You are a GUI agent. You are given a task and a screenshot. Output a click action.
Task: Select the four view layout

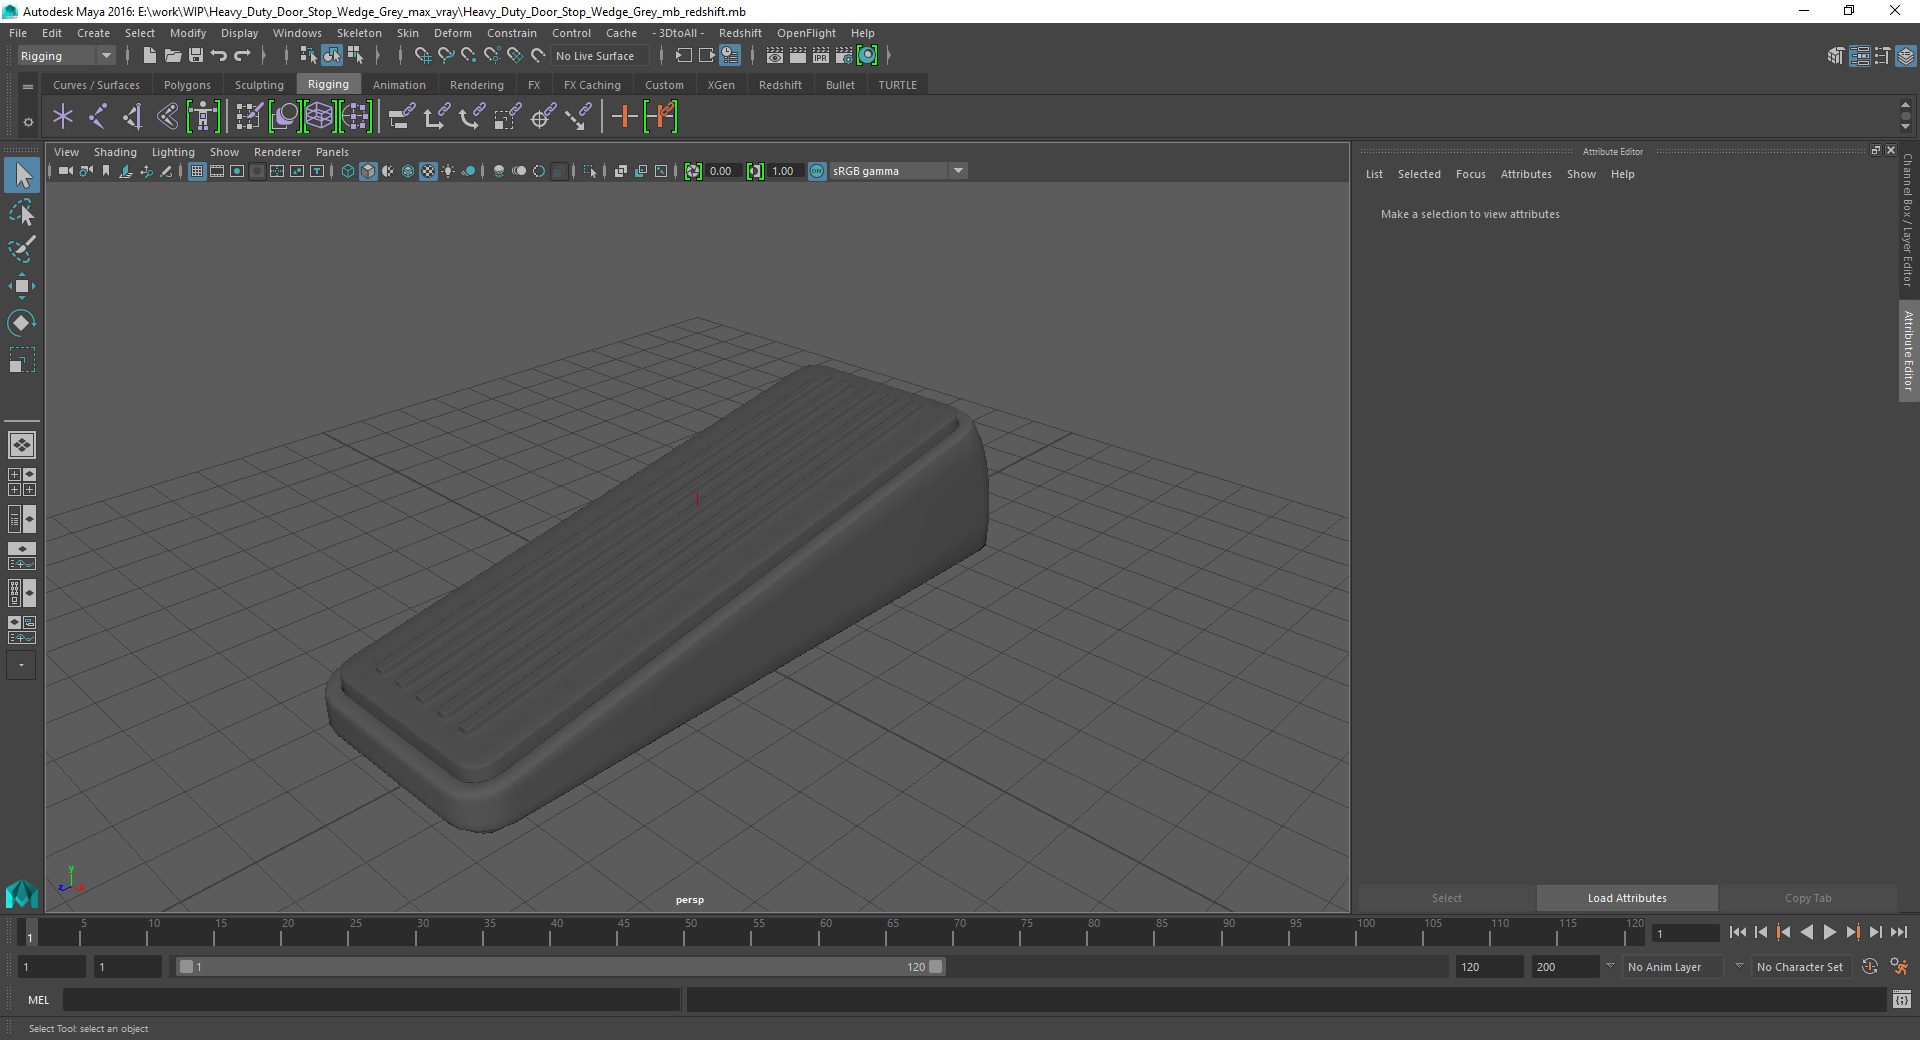click(x=21, y=482)
